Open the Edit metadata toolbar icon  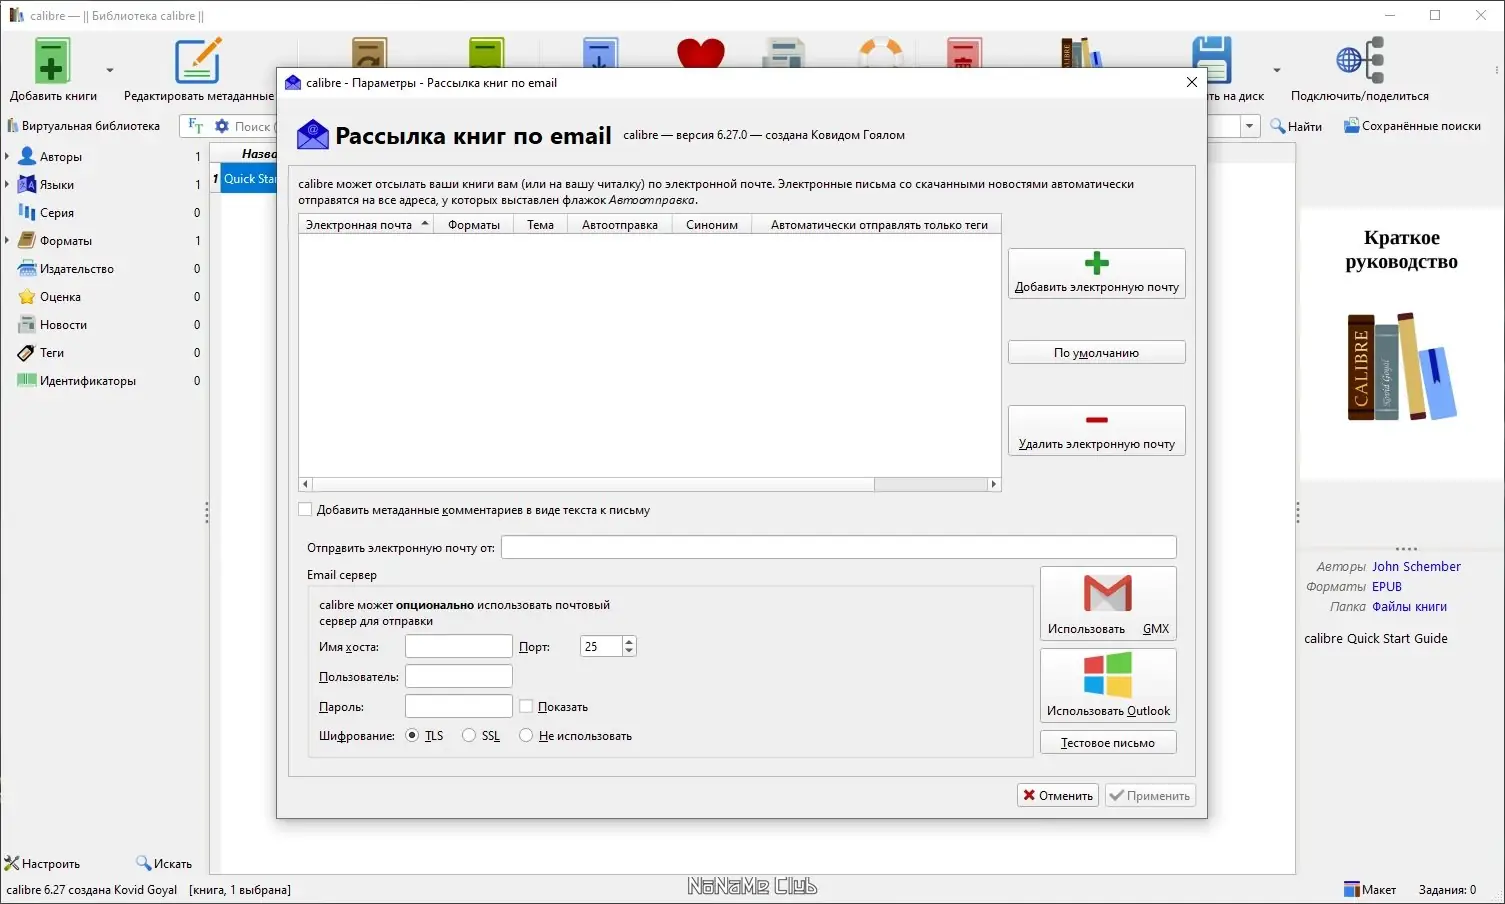tap(198, 61)
